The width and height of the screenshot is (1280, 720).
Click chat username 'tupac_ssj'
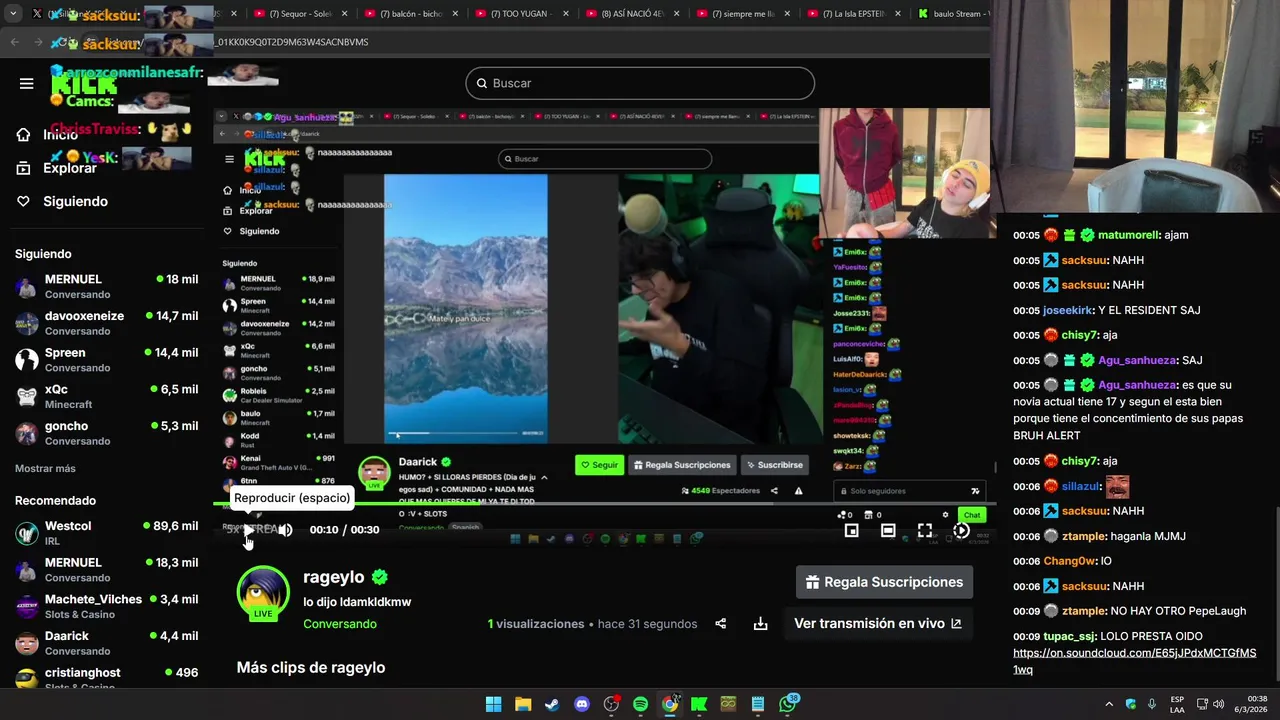1071,636
